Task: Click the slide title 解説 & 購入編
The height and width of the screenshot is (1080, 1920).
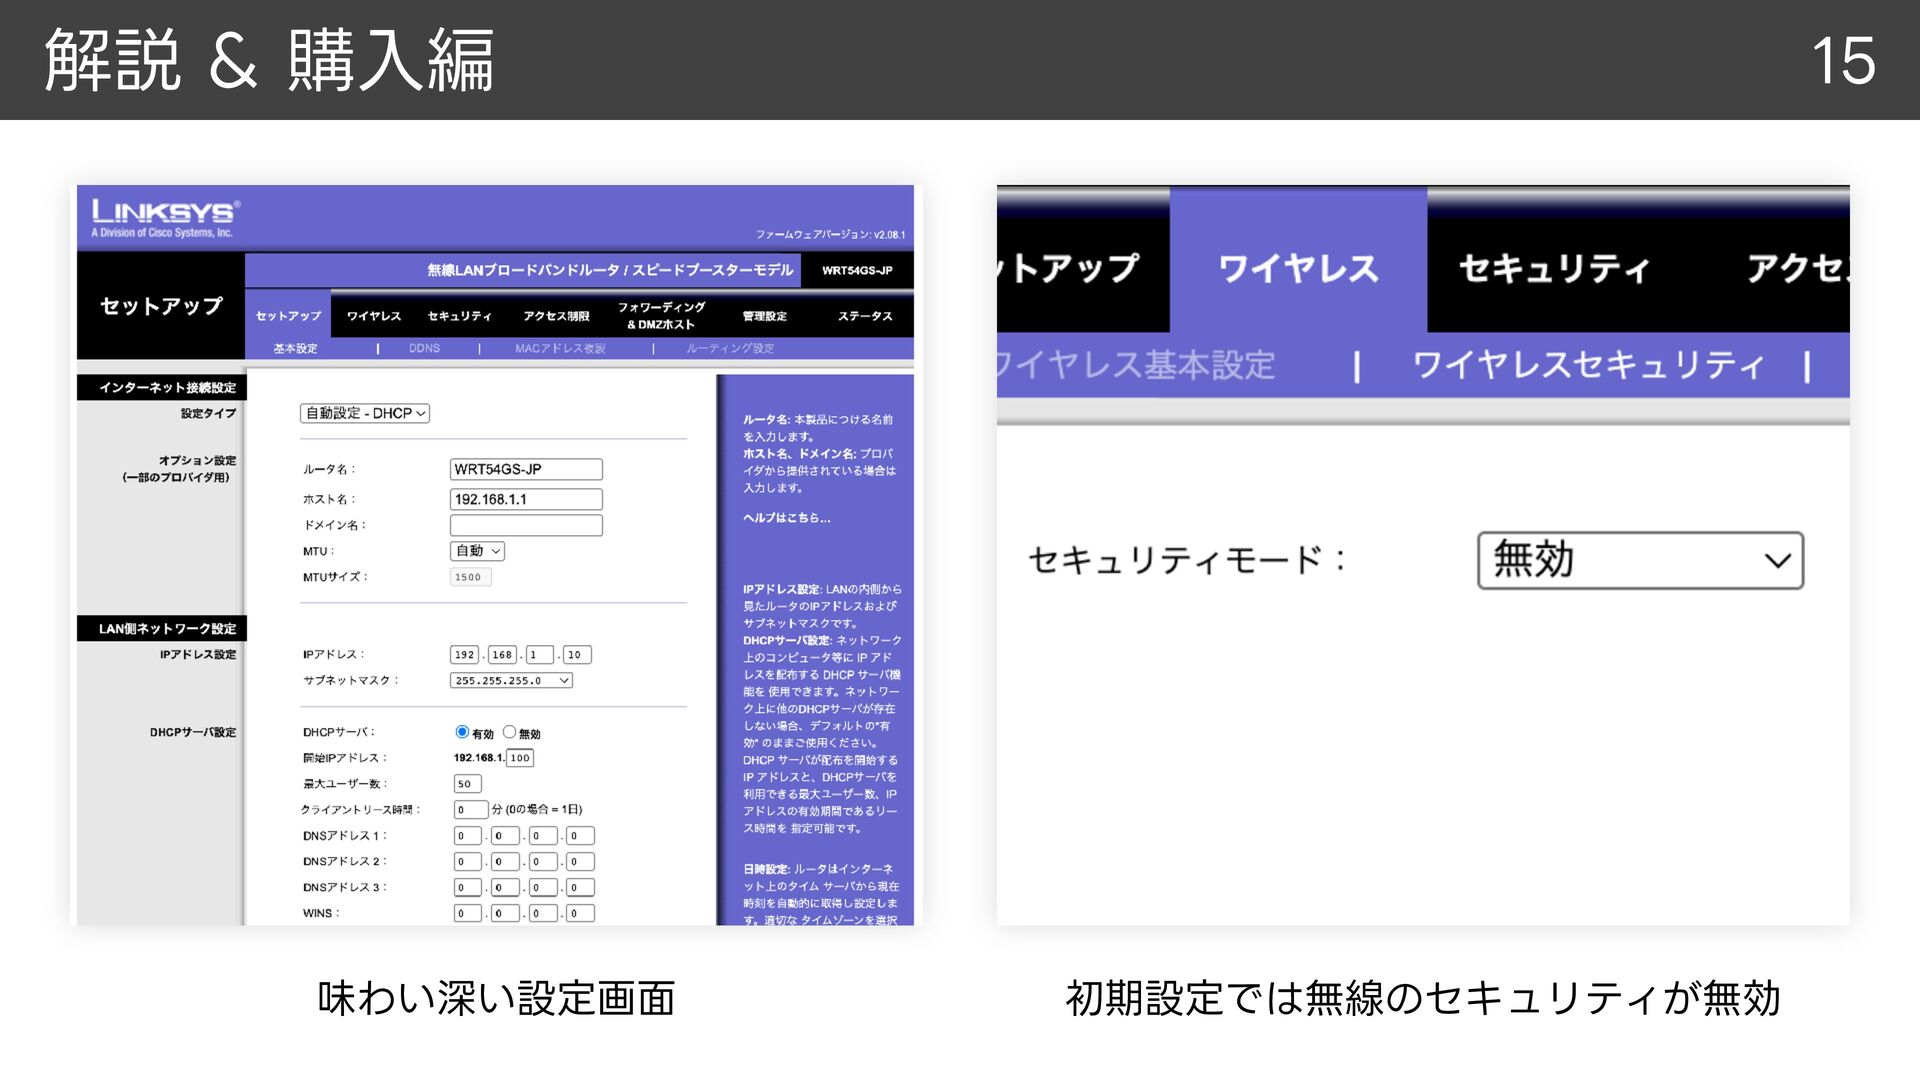Action: point(269,60)
